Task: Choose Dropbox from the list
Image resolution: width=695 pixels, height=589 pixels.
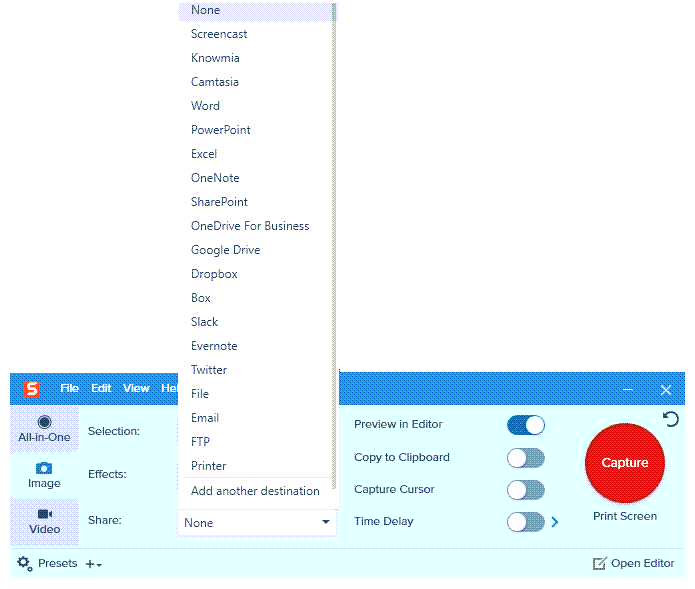Action: point(255,274)
